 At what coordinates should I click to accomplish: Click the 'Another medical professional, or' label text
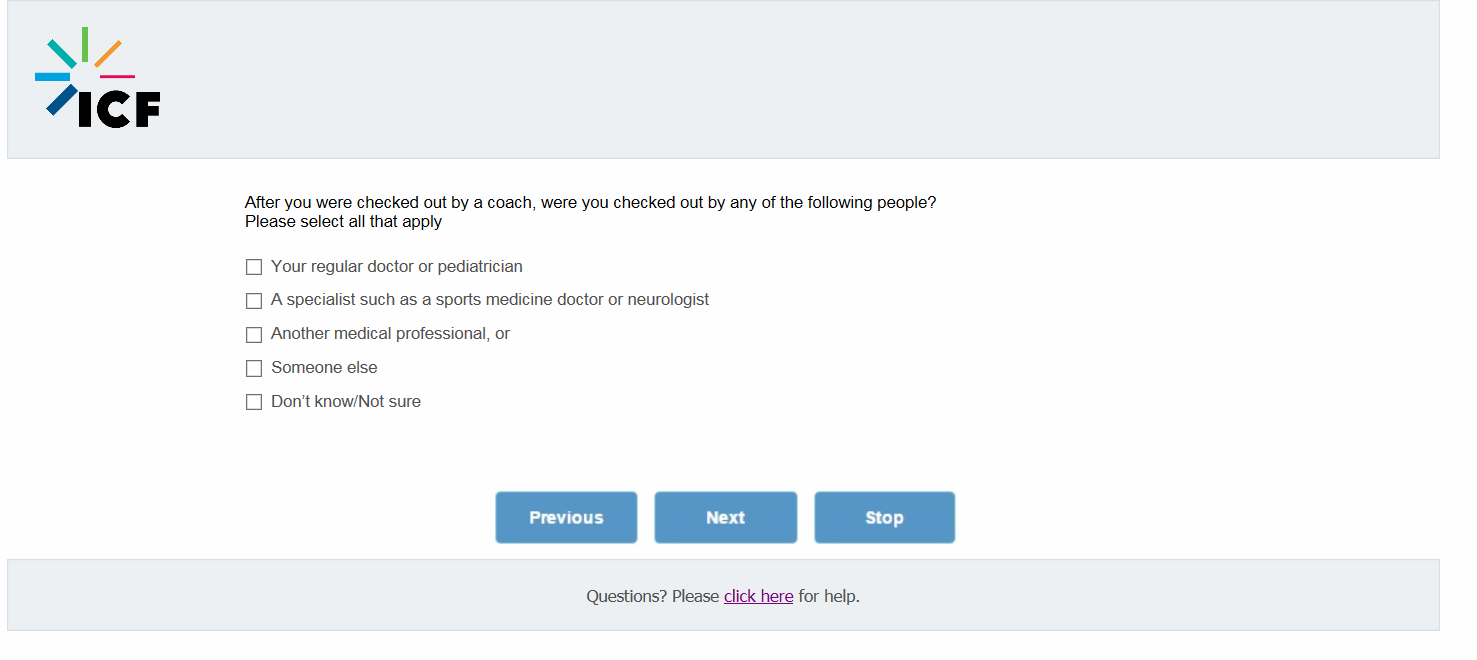pyautogui.click(x=390, y=334)
